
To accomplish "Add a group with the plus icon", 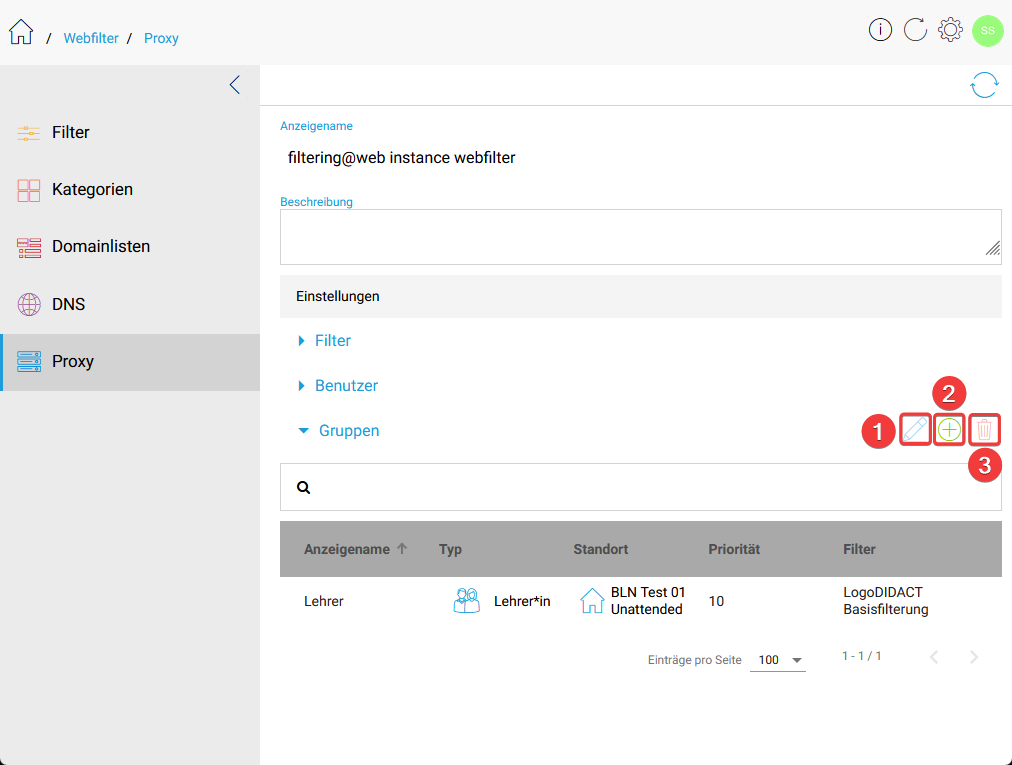I will (x=949, y=429).
